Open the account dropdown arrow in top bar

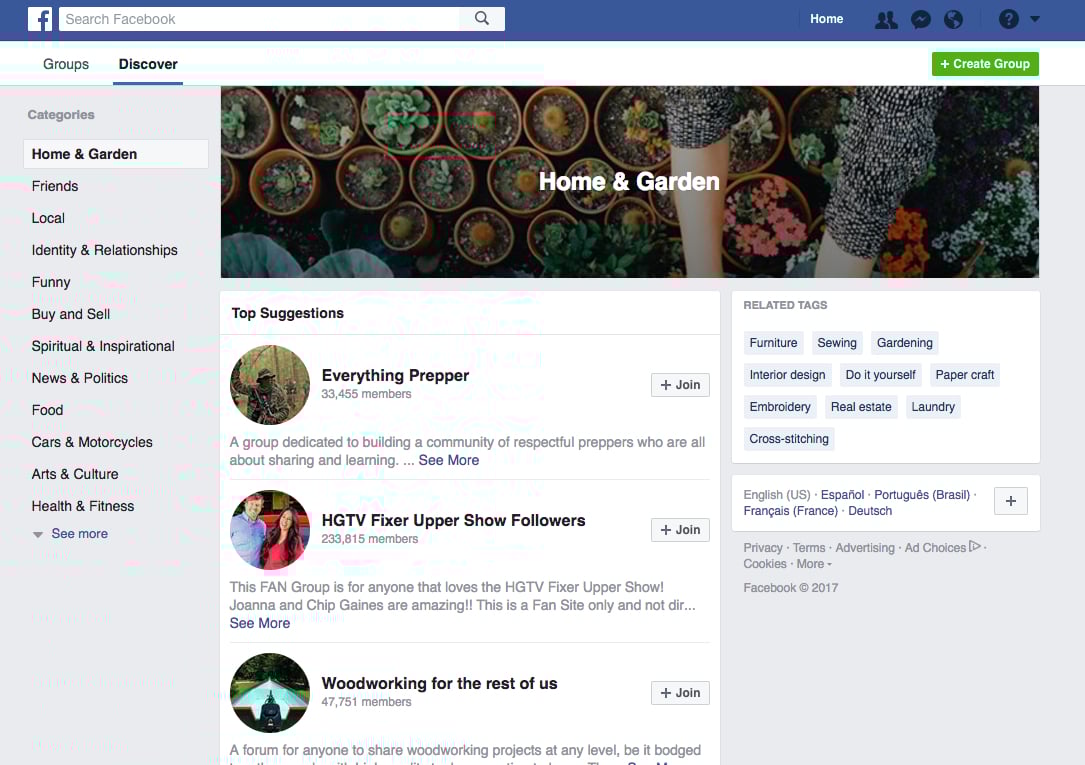[1034, 19]
